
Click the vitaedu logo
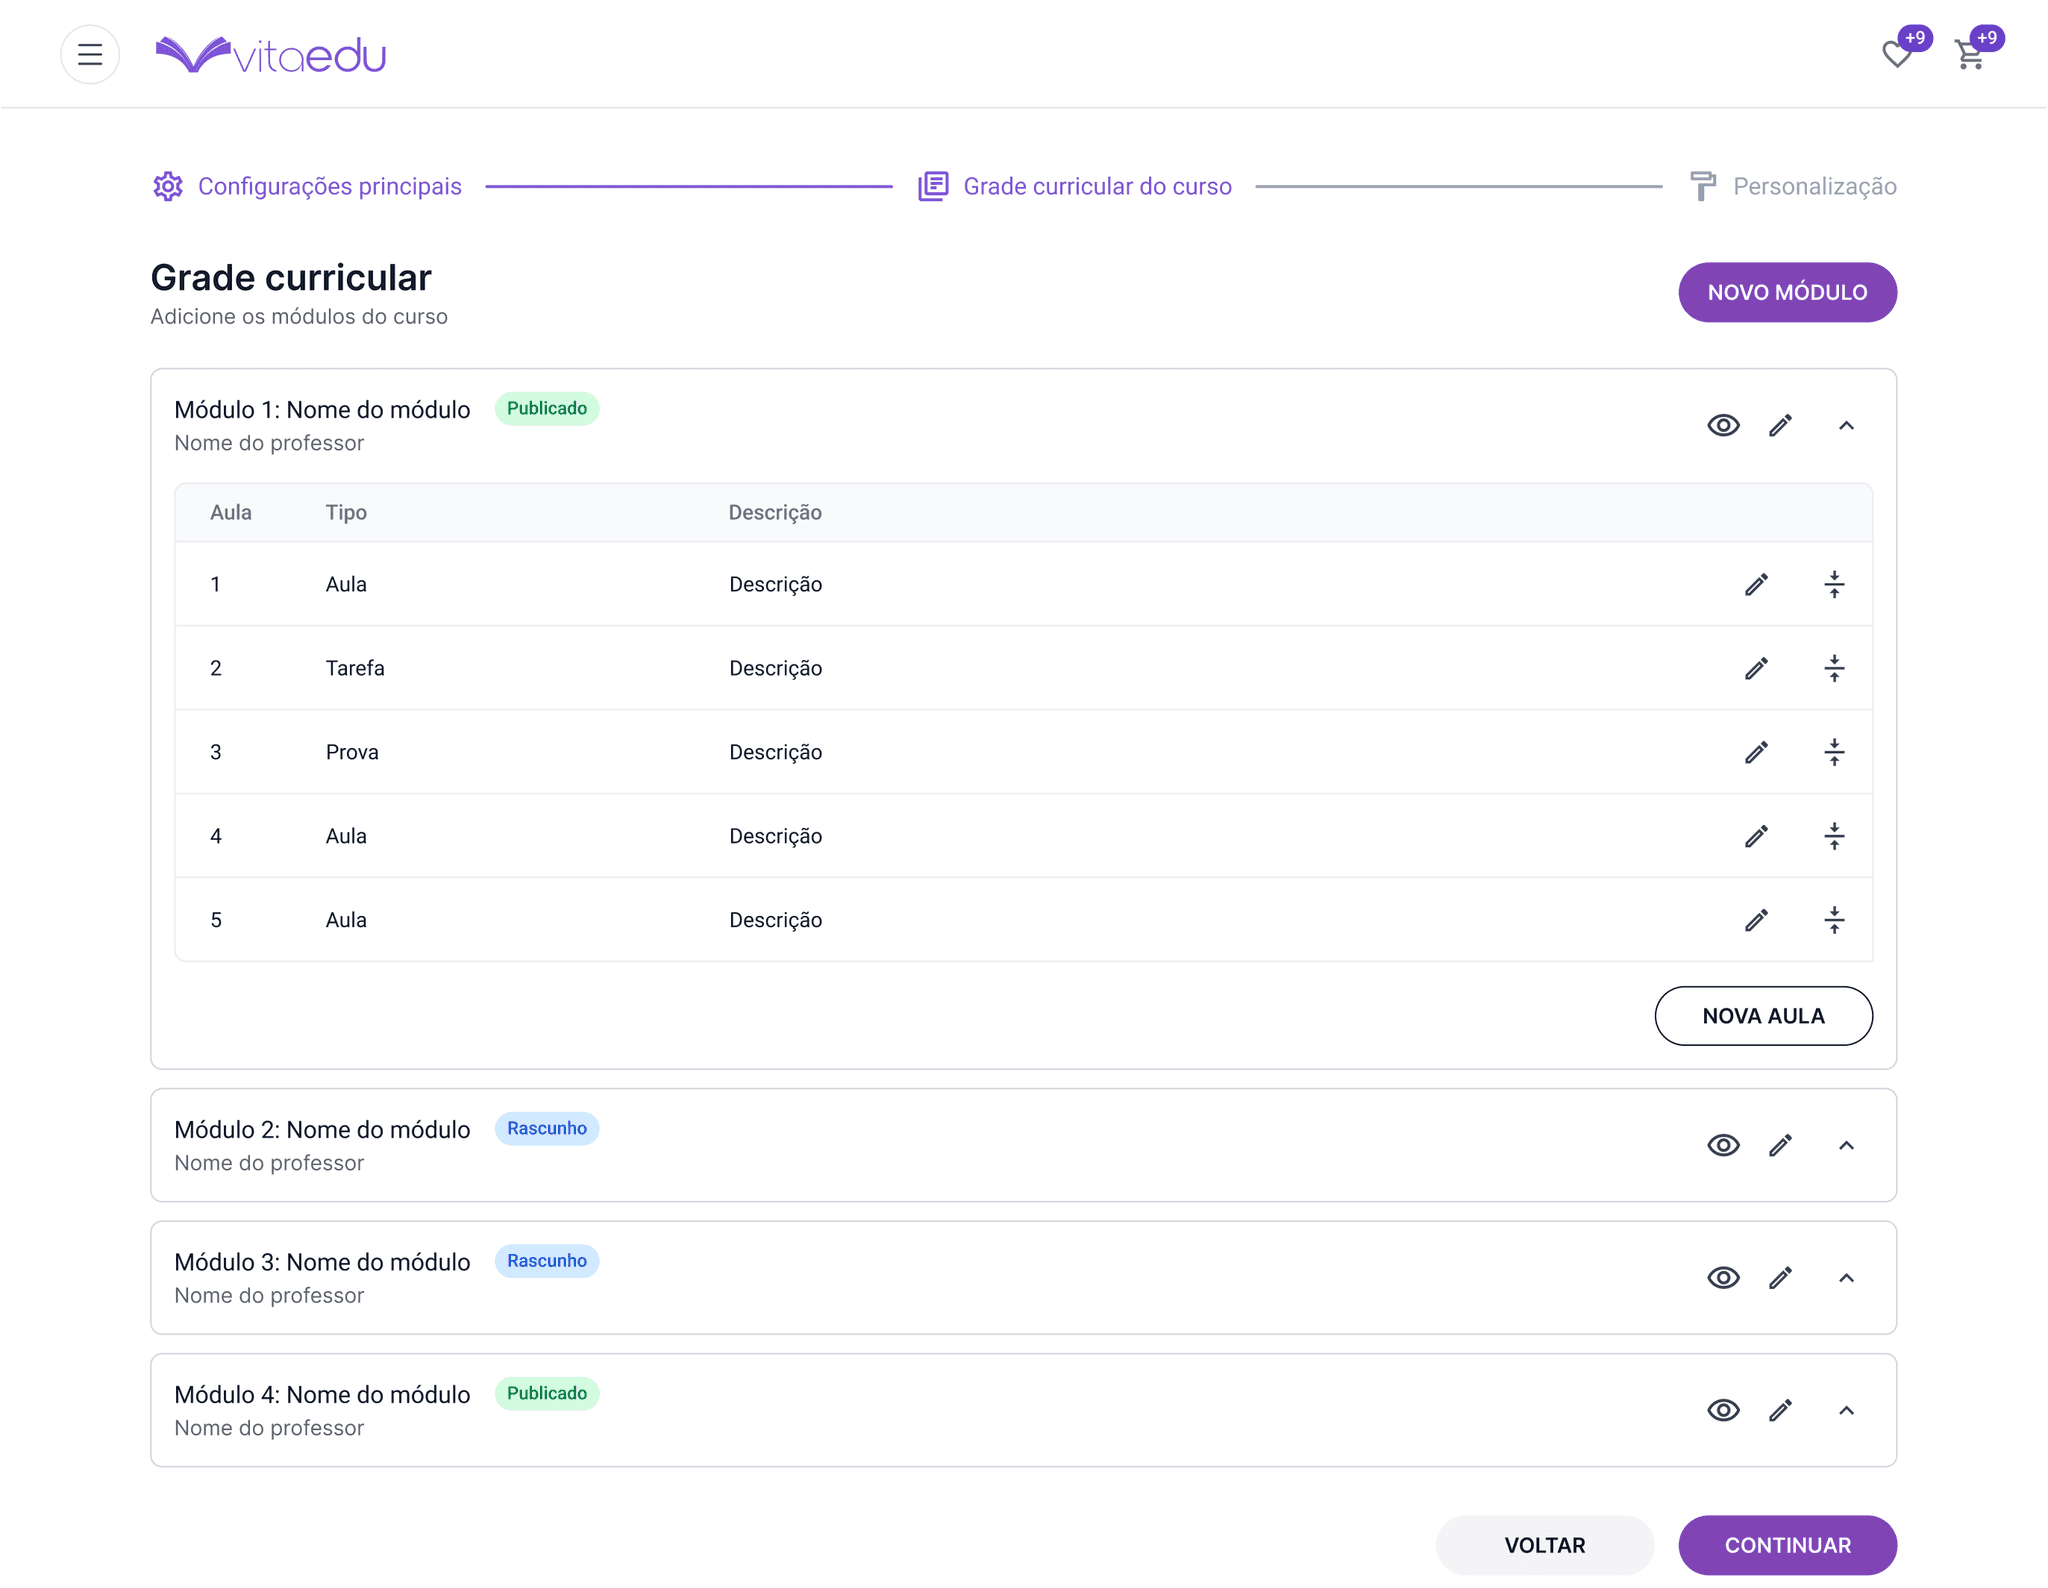pos(271,55)
